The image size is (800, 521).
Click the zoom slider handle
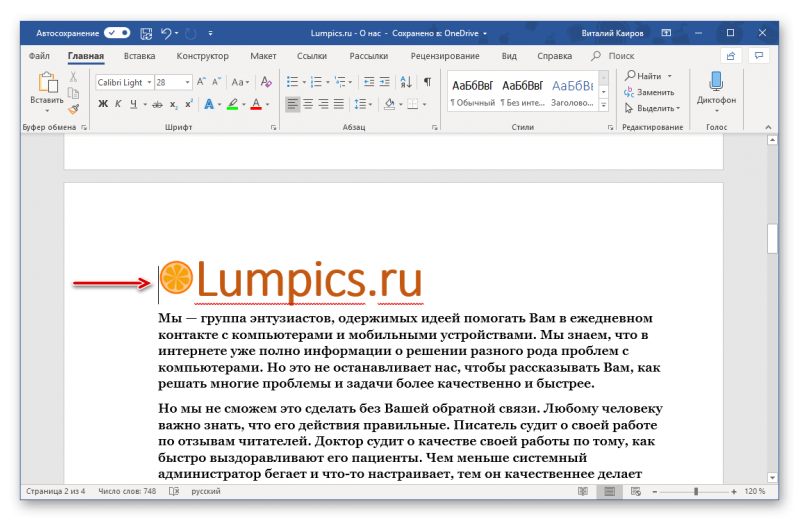pyautogui.click(x=695, y=491)
